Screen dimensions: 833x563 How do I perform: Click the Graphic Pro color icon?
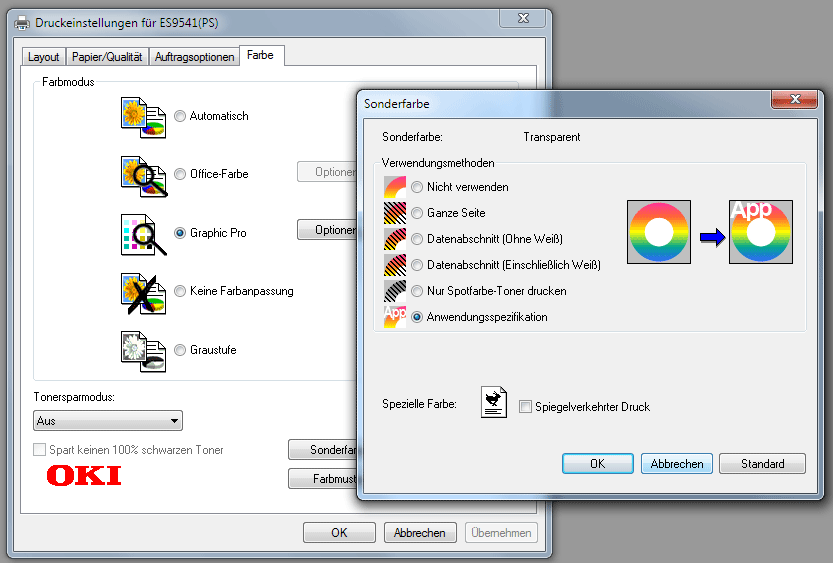142,233
